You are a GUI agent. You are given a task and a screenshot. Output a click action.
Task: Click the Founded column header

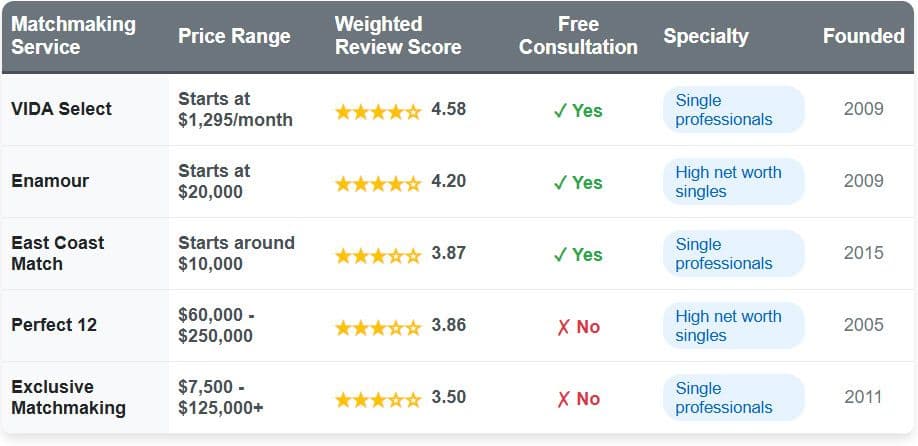click(863, 36)
